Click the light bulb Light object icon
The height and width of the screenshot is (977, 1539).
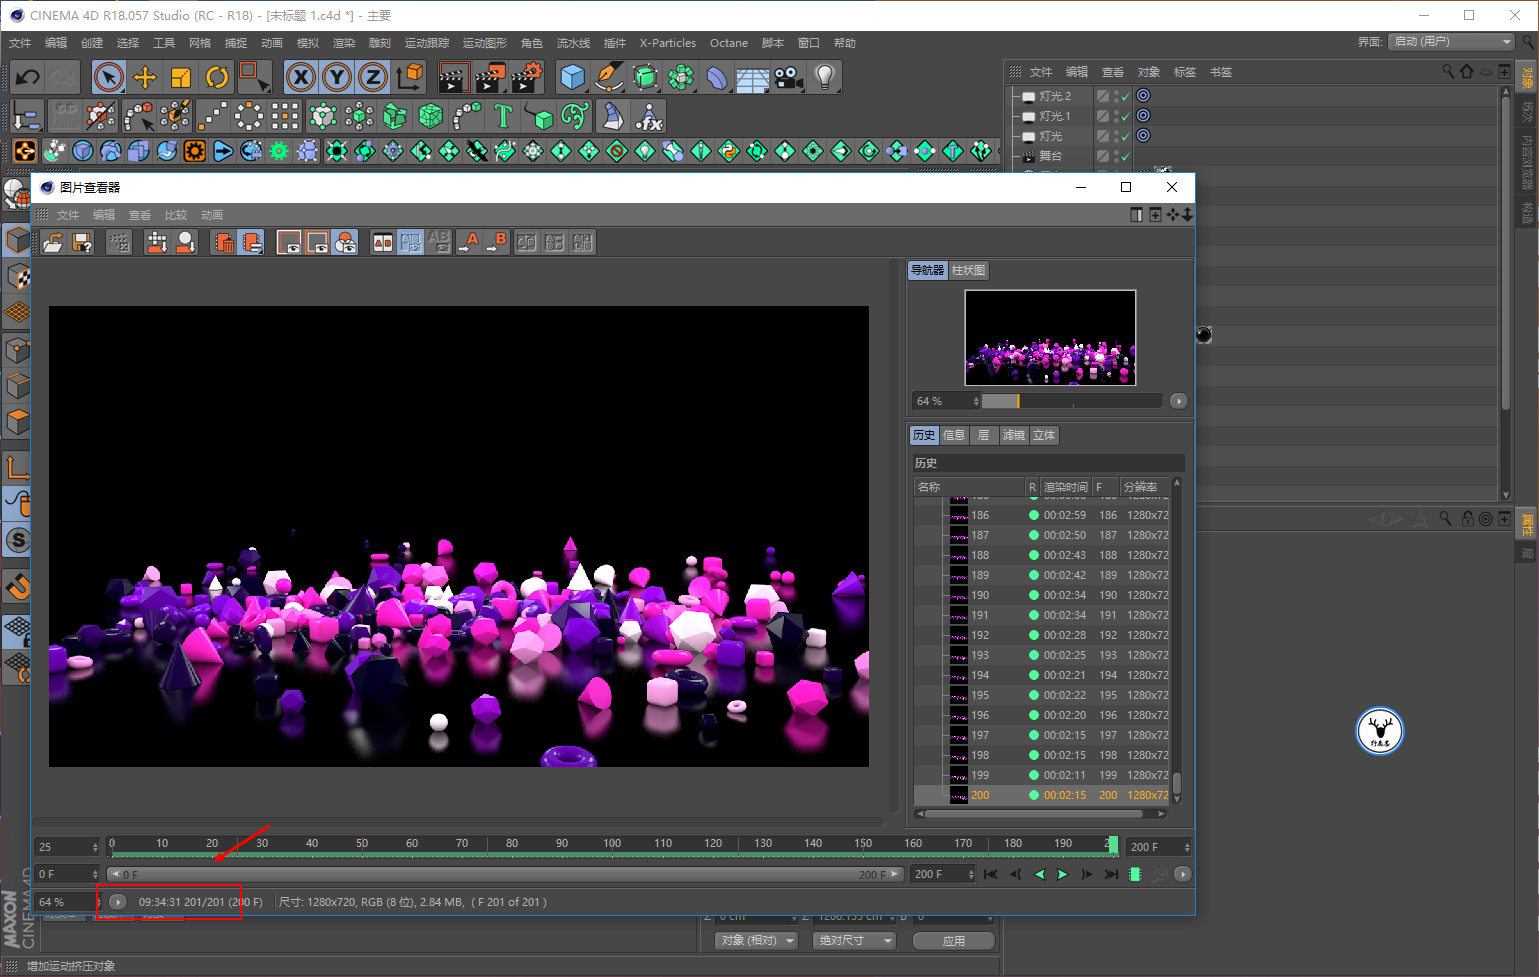[x=824, y=78]
